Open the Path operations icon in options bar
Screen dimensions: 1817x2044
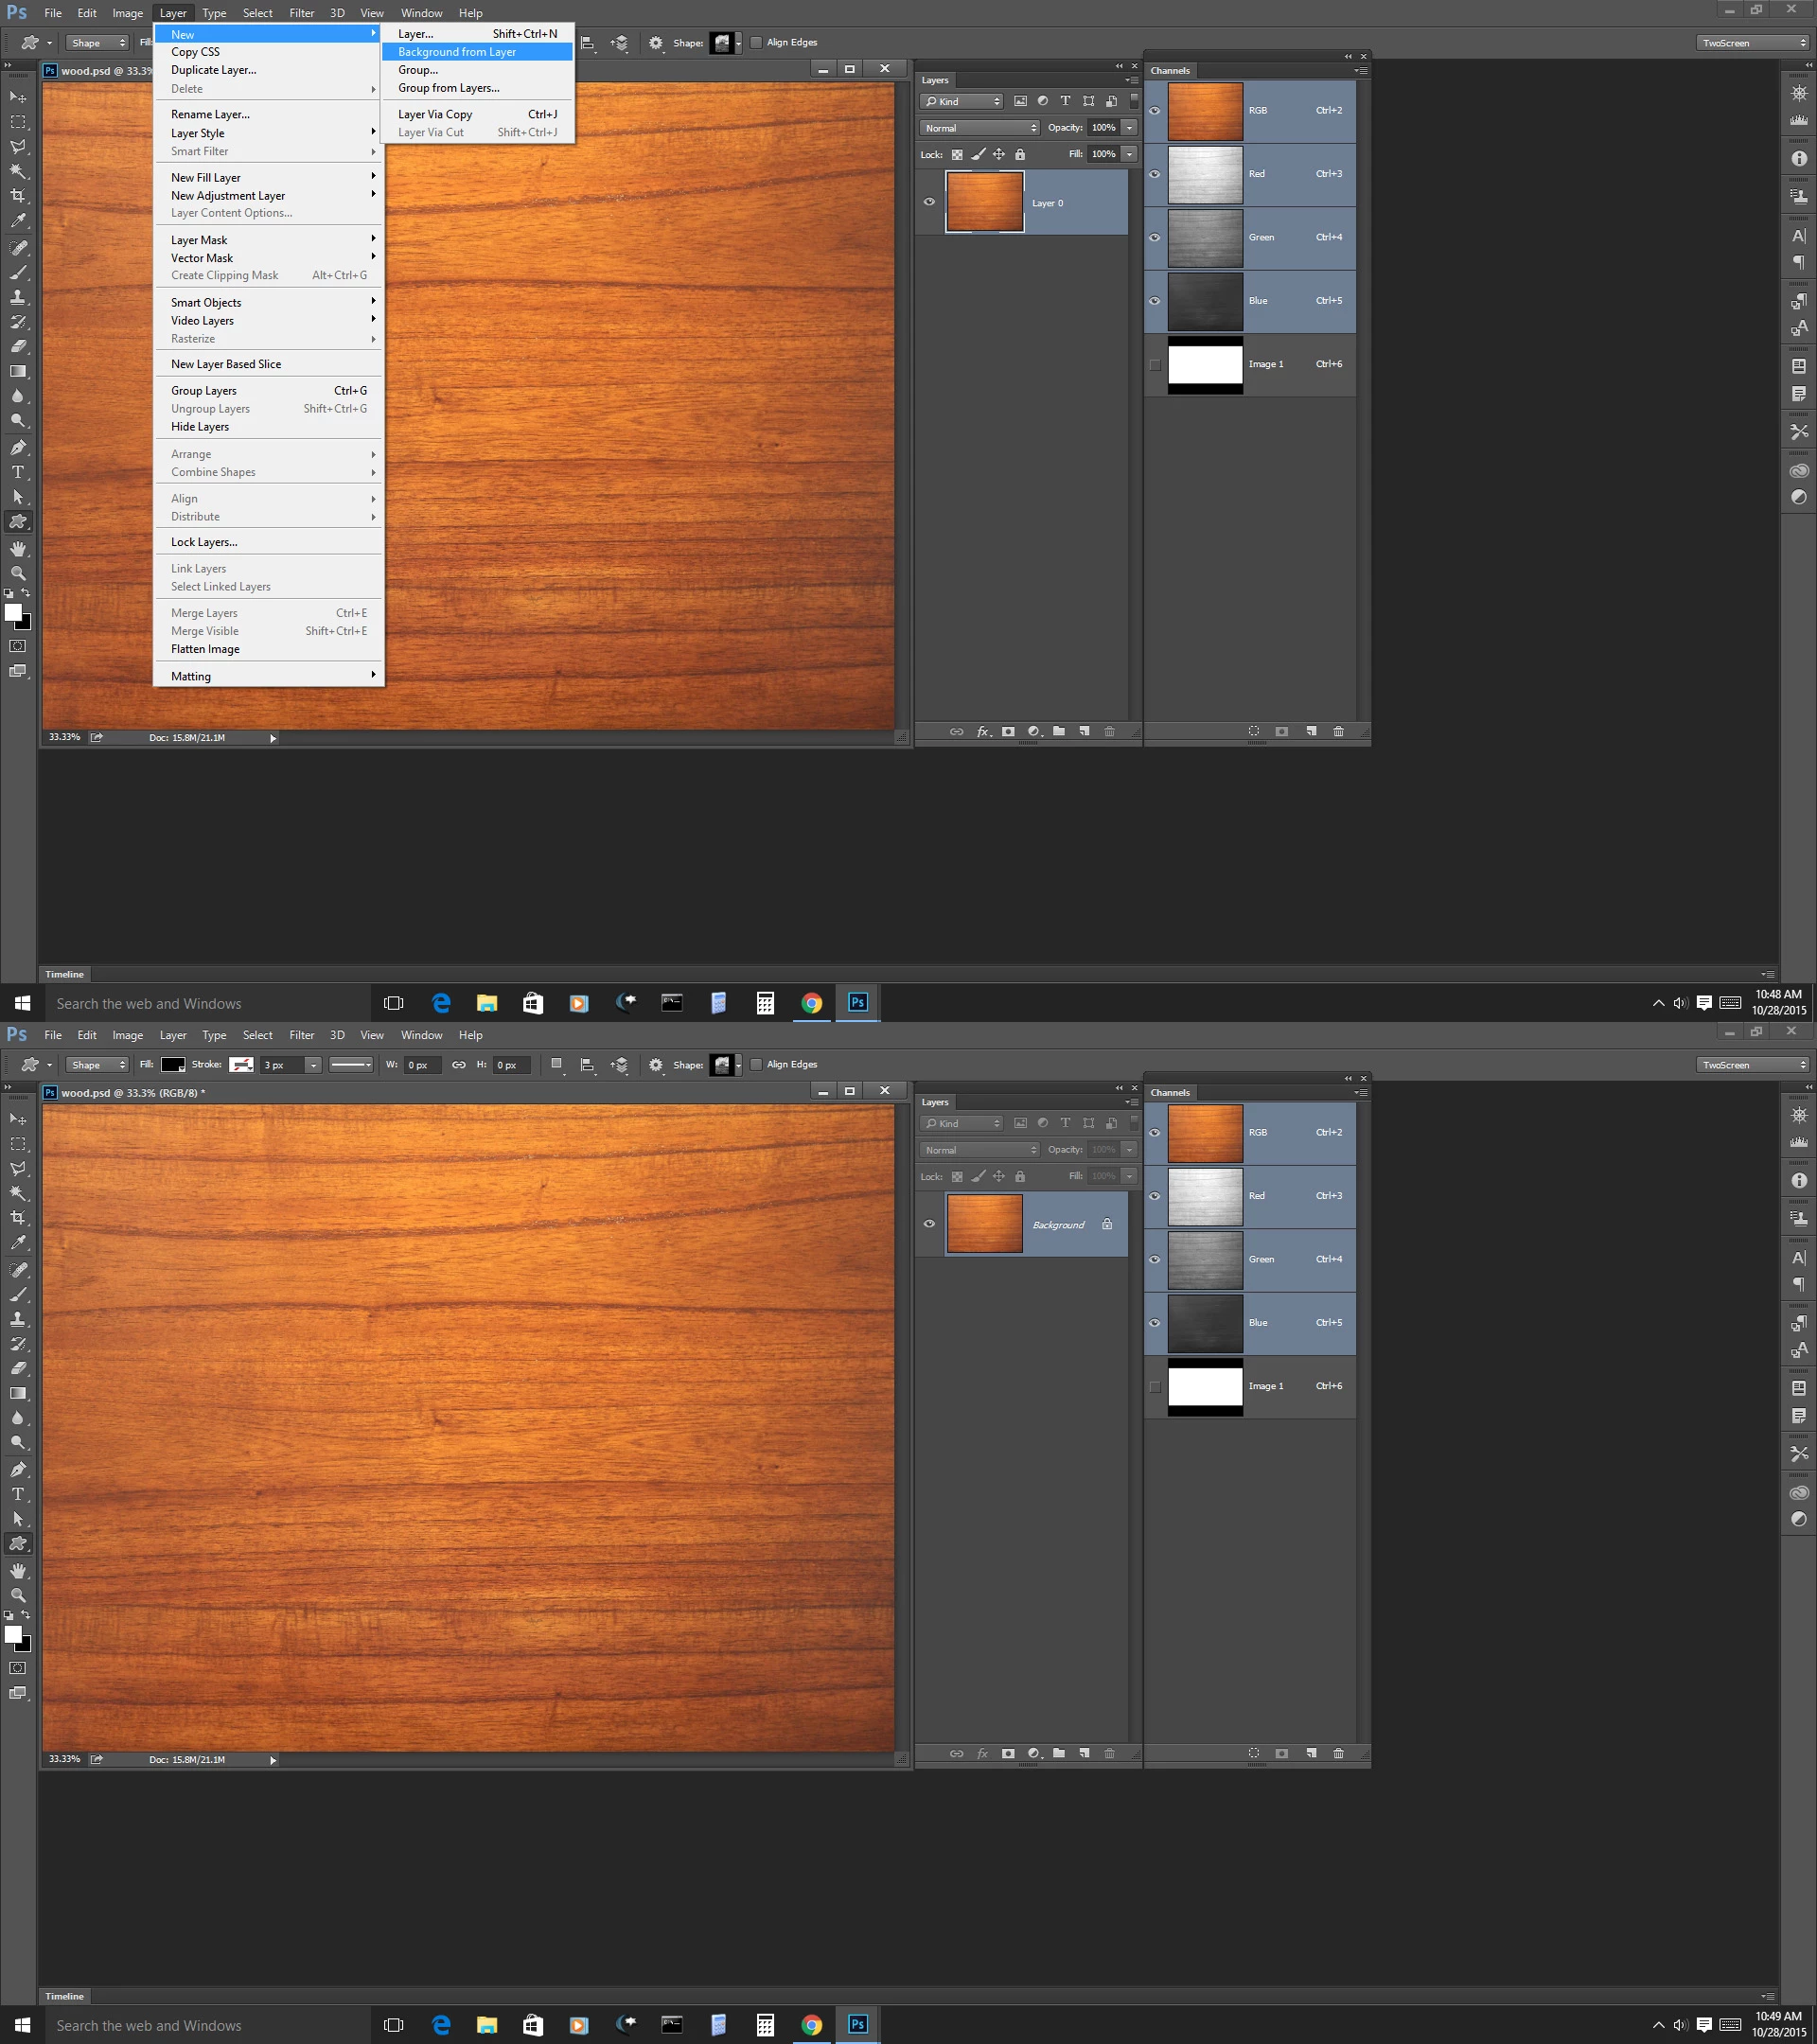(557, 1065)
